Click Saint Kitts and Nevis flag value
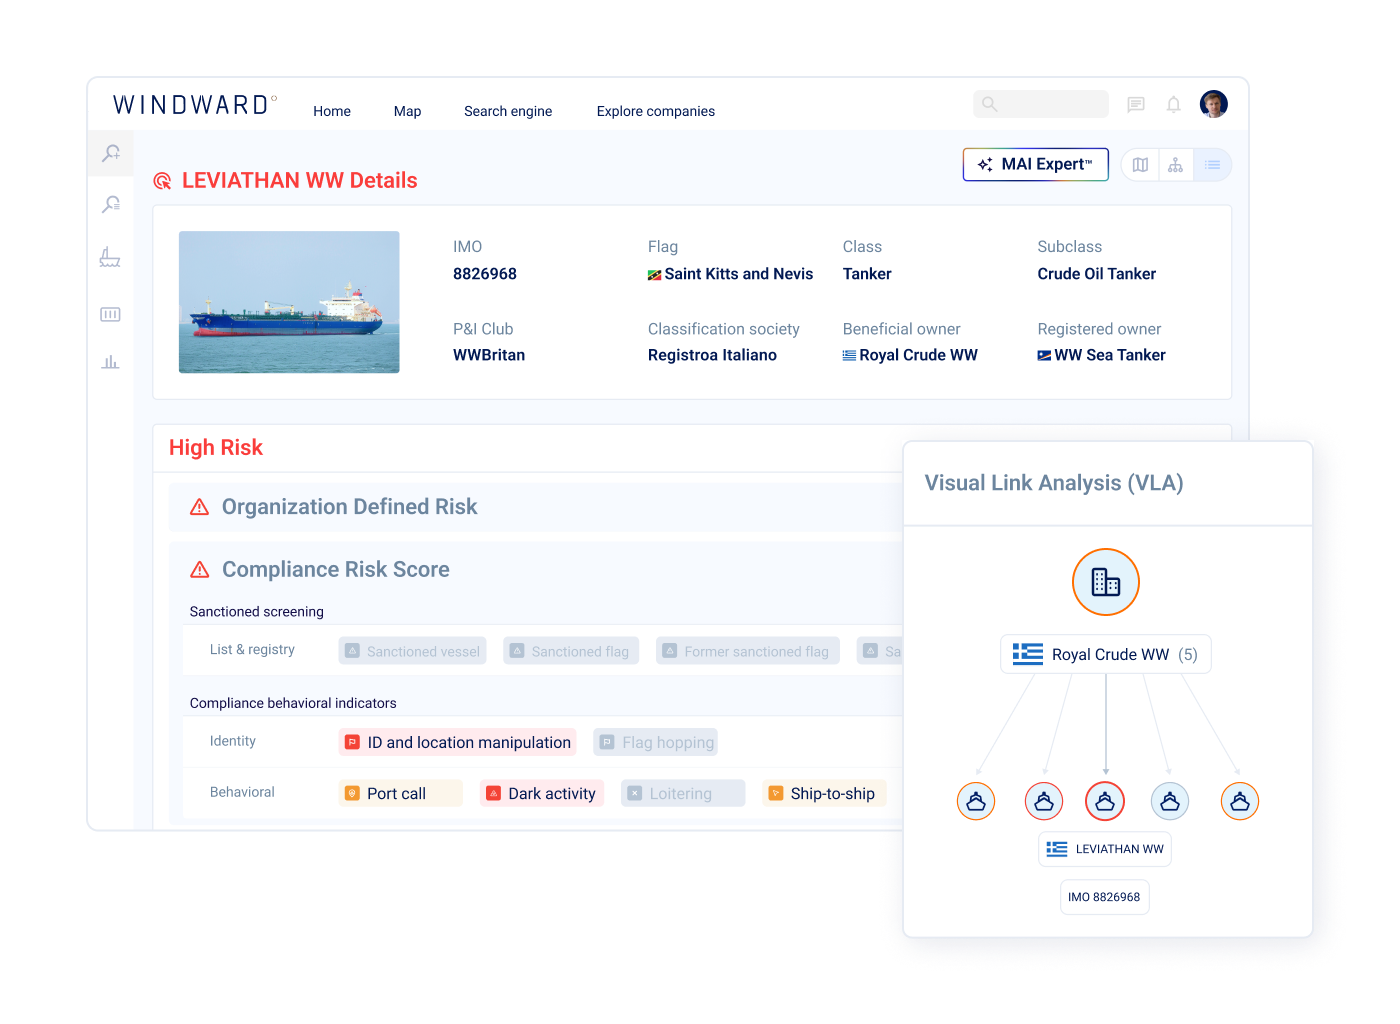This screenshot has width=1400, height=1024. [731, 274]
